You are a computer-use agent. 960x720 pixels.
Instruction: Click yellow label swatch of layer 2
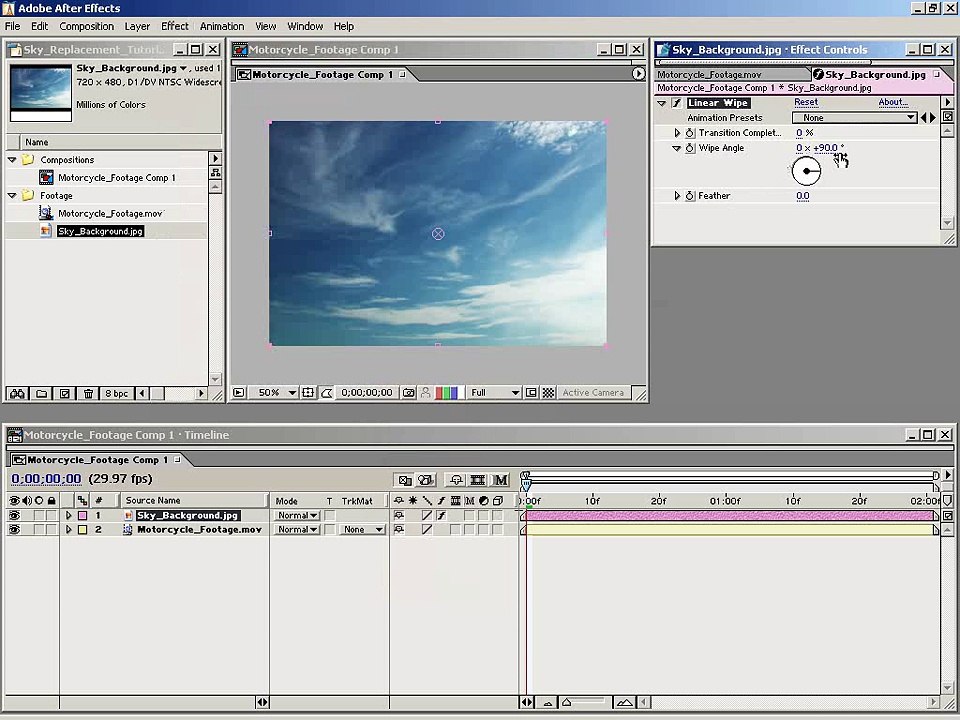[83, 530]
